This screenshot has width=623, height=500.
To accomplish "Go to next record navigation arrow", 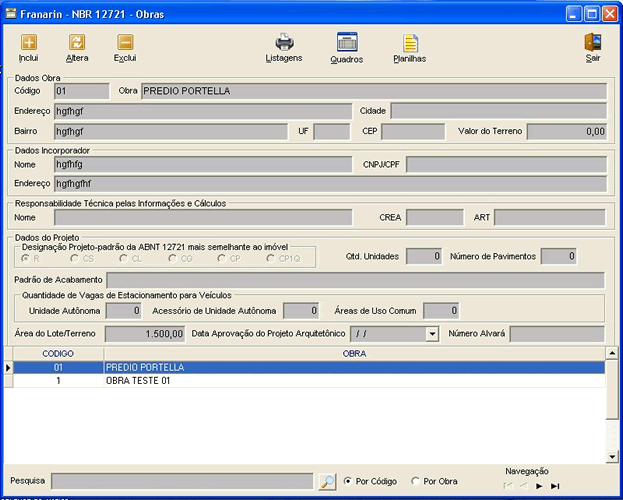I will 539,486.
